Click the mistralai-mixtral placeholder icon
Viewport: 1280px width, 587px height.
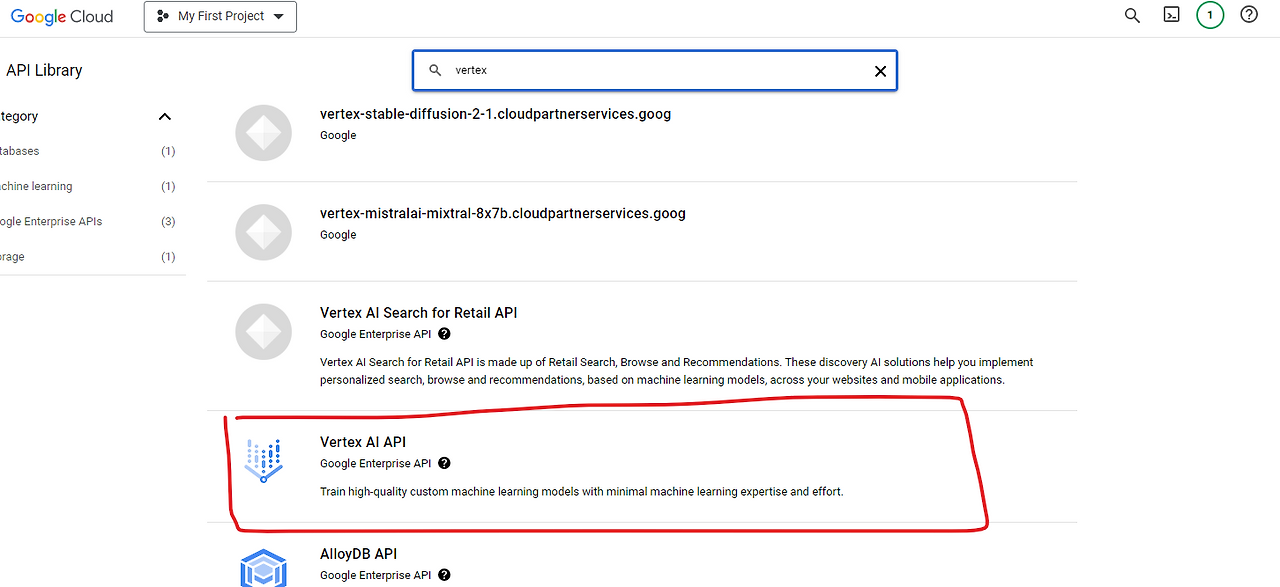[263, 232]
